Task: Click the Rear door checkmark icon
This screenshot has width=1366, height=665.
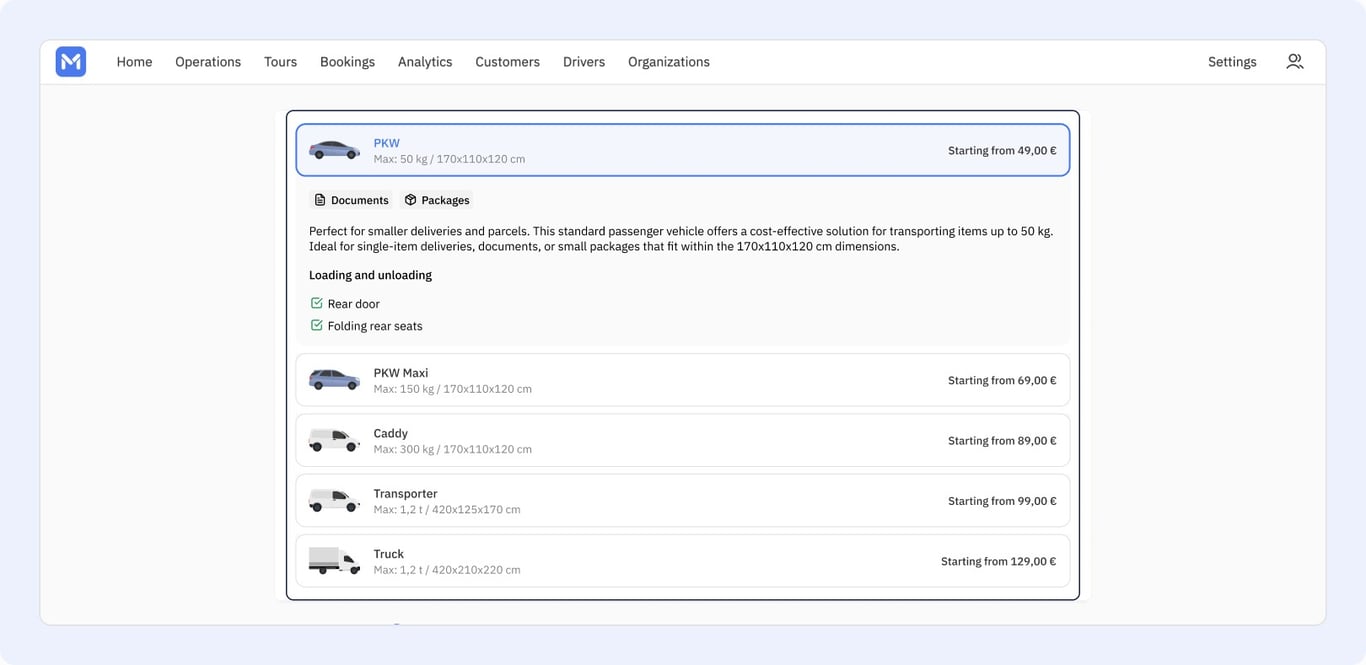Action: (x=316, y=303)
